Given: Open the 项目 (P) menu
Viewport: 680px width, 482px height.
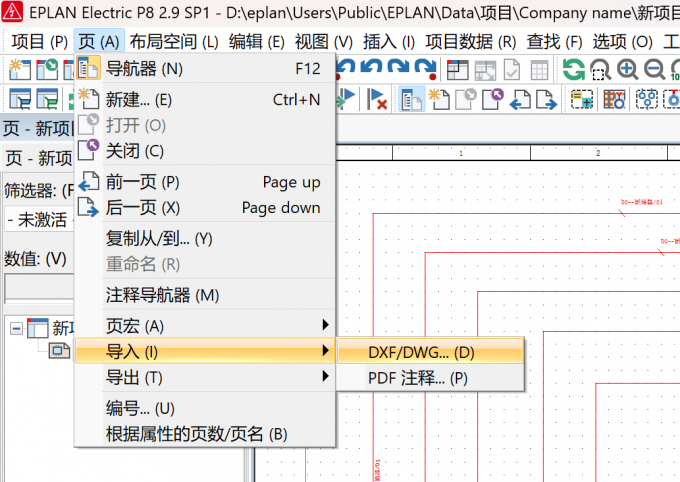Looking at the screenshot, I should click(x=39, y=42).
